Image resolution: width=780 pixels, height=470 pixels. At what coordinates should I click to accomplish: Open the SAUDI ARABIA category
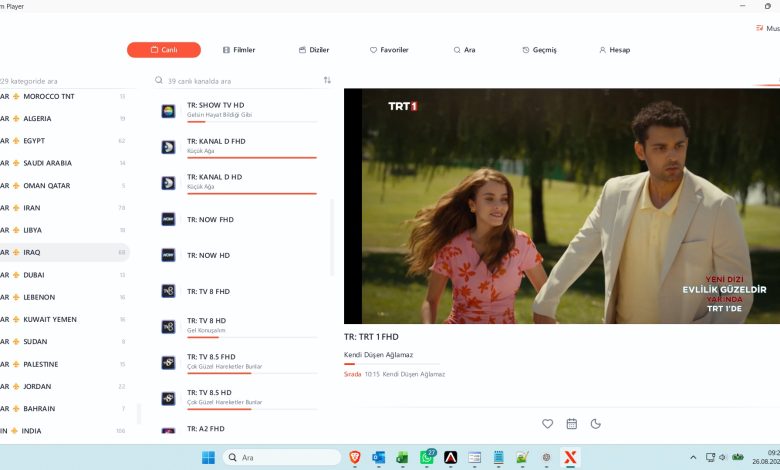(64, 163)
